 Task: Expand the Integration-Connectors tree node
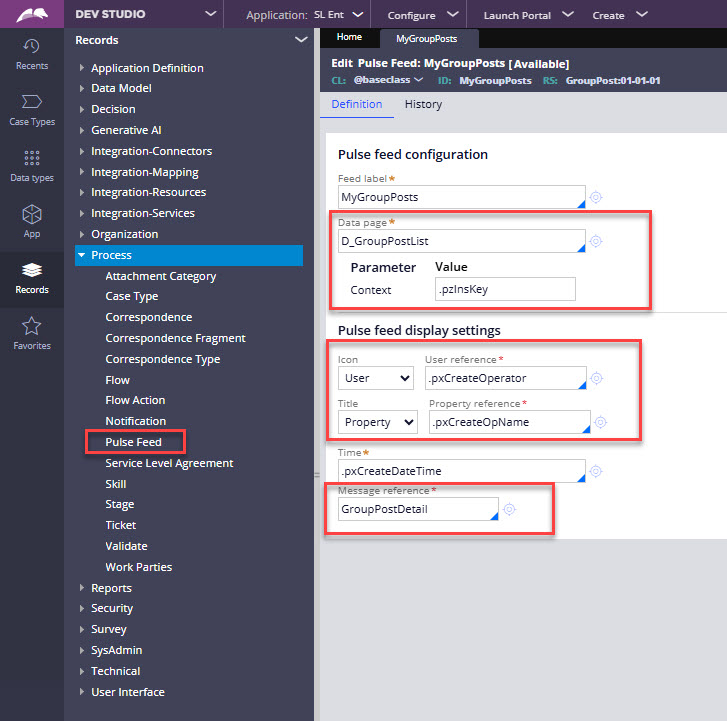[x=82, y=151]
